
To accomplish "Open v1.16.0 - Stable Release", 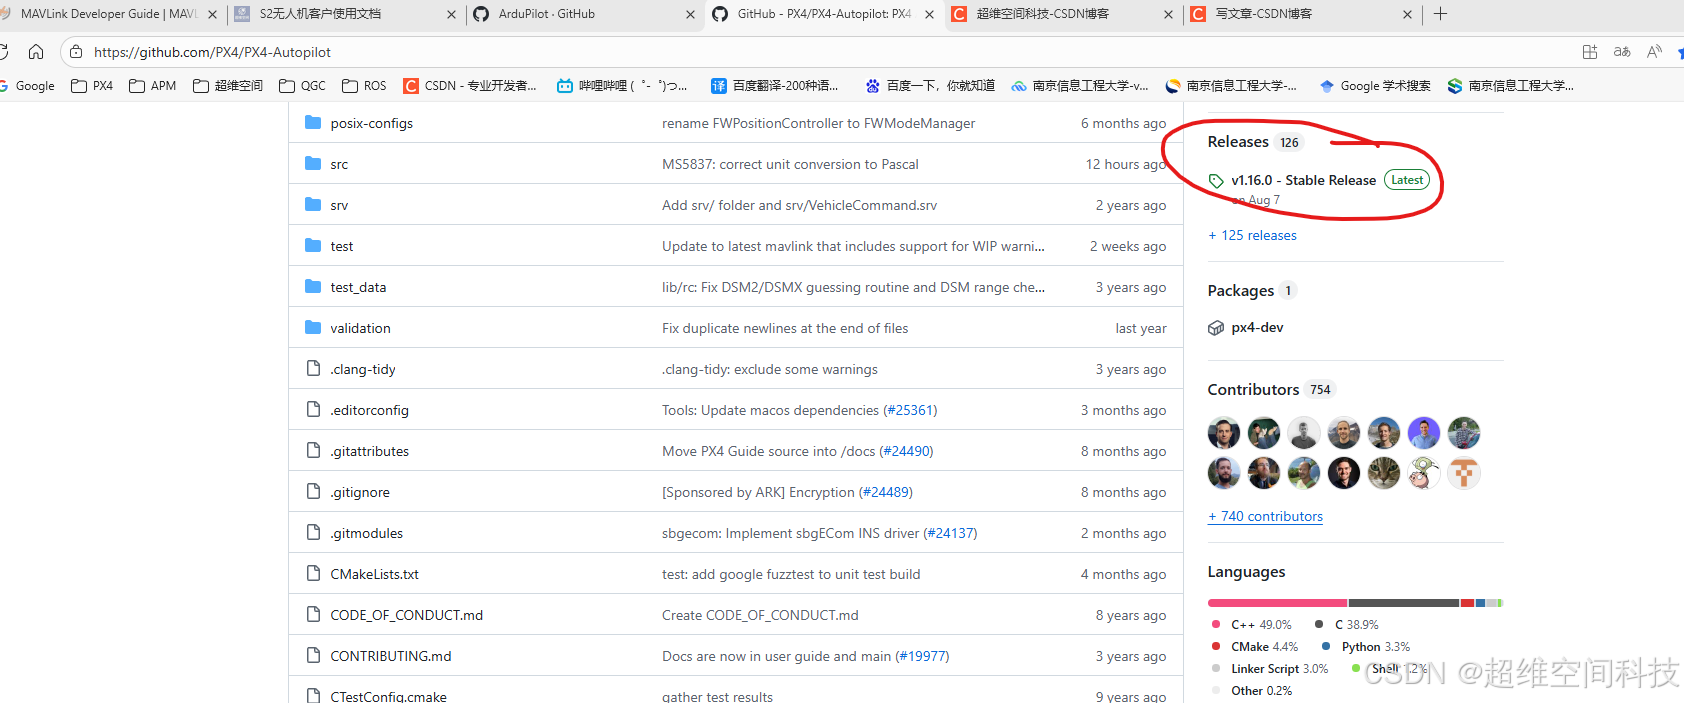I will [1304, 181].
